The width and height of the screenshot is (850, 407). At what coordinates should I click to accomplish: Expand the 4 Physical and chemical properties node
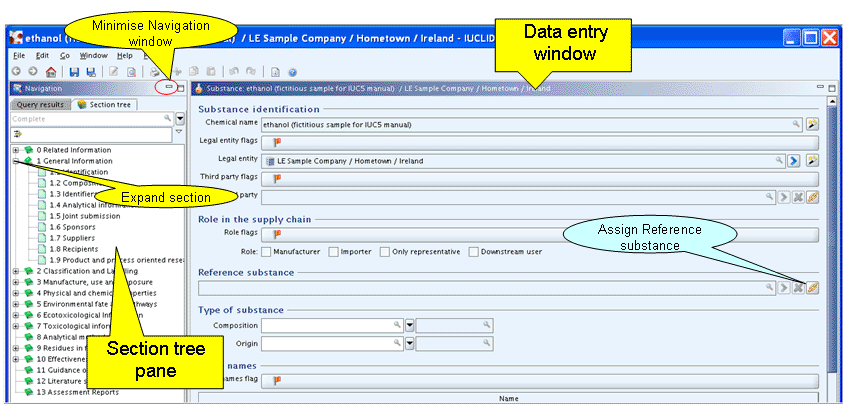coord(16,293)
